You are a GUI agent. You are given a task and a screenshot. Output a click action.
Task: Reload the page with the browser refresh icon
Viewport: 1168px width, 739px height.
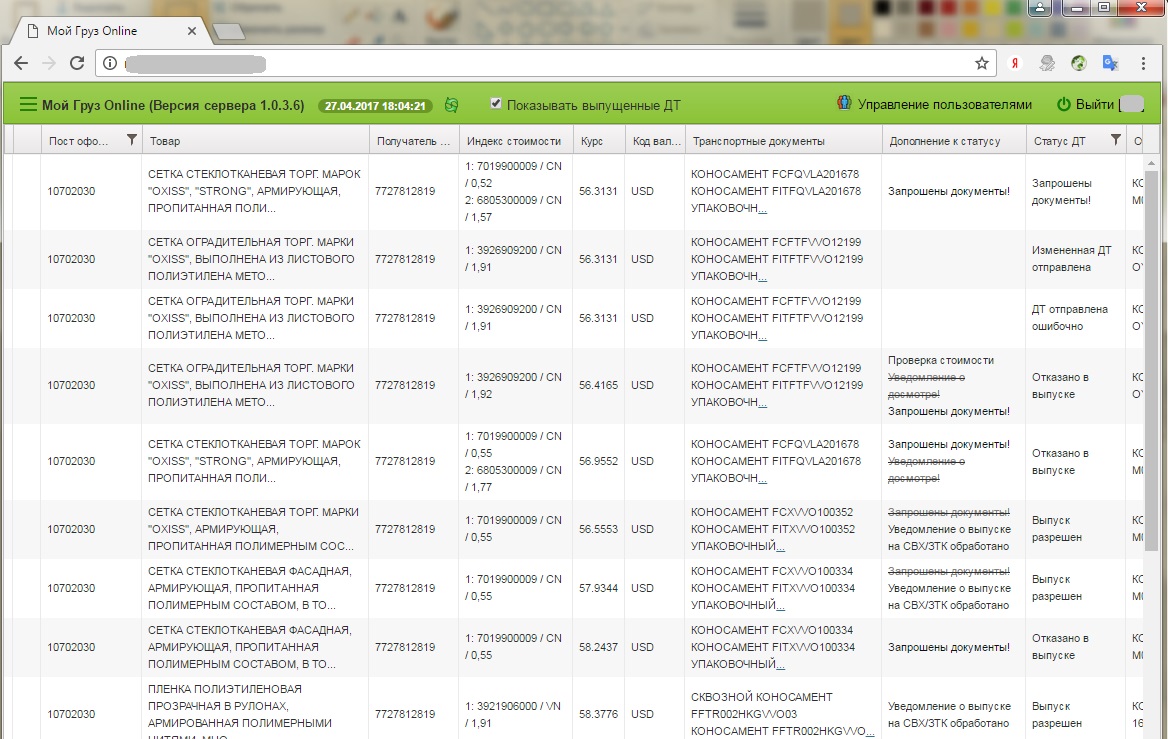[77, 63]
